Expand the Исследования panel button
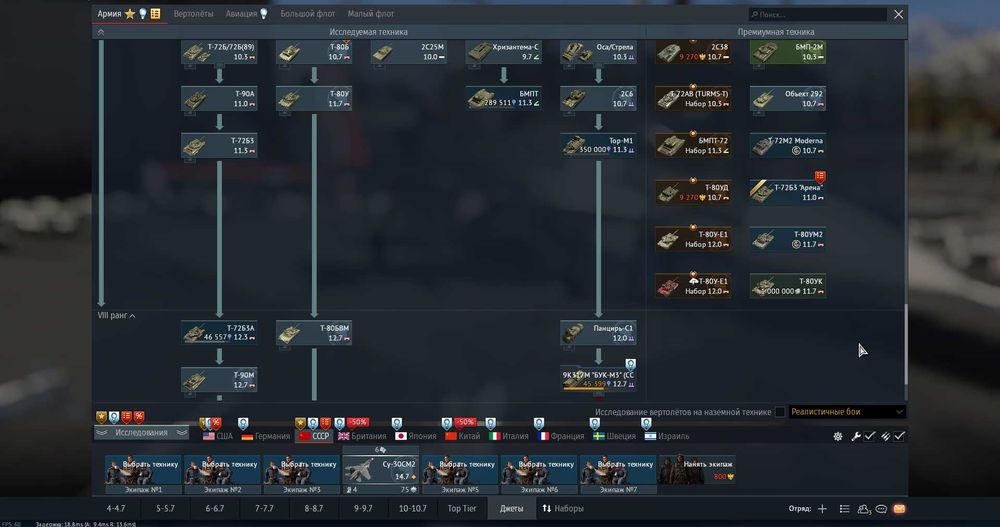Viewport: 1000px width, 527px height. click(x=142, y=433)
